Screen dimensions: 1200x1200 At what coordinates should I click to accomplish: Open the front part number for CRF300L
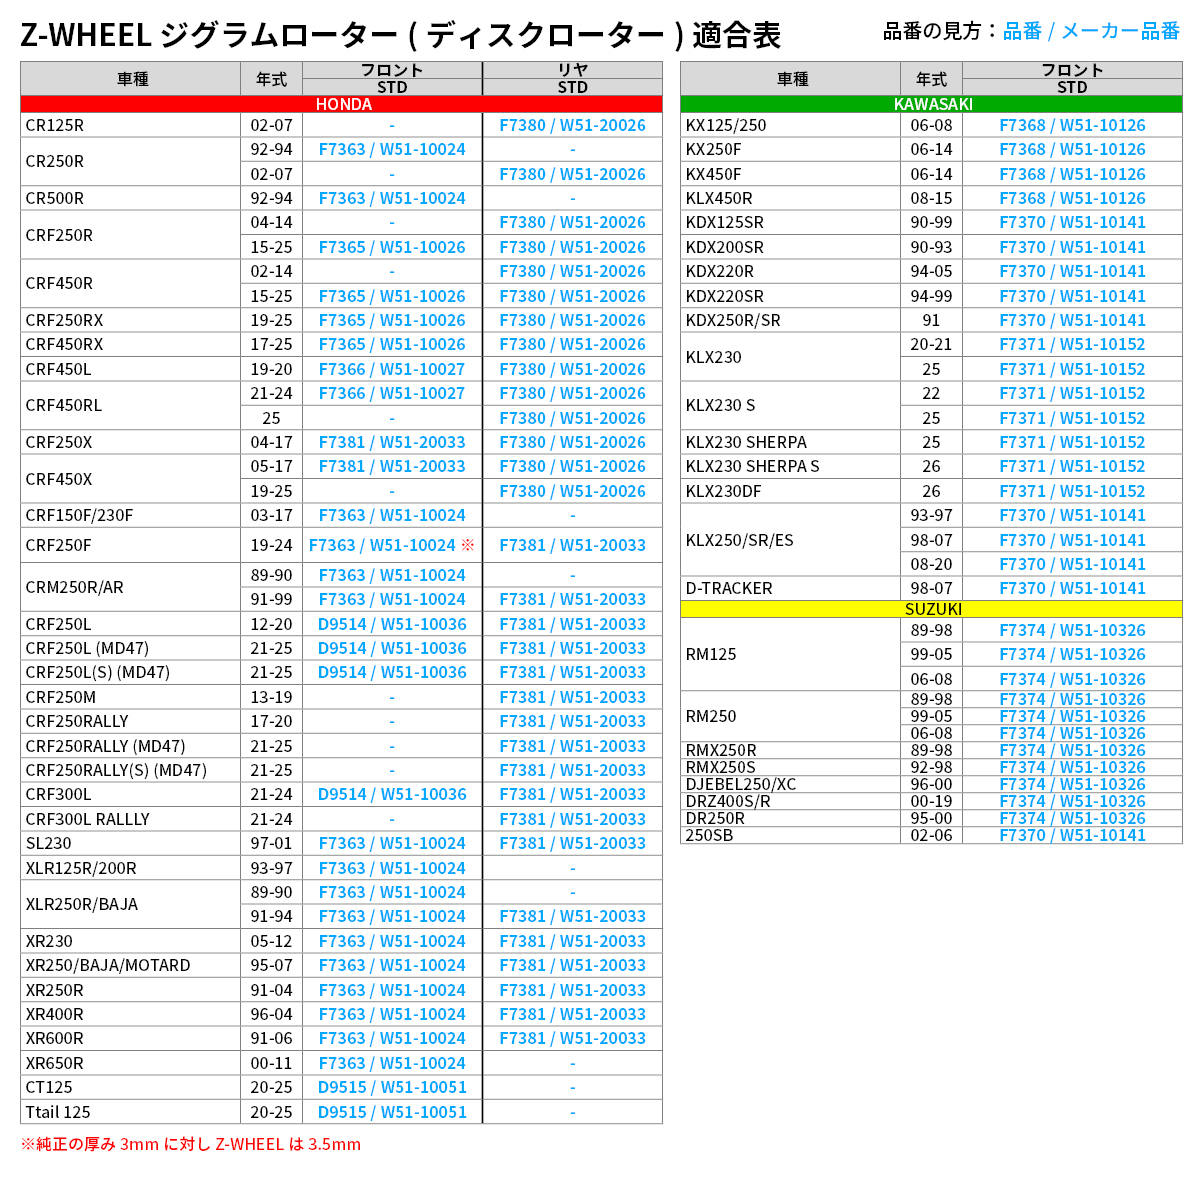392,794
